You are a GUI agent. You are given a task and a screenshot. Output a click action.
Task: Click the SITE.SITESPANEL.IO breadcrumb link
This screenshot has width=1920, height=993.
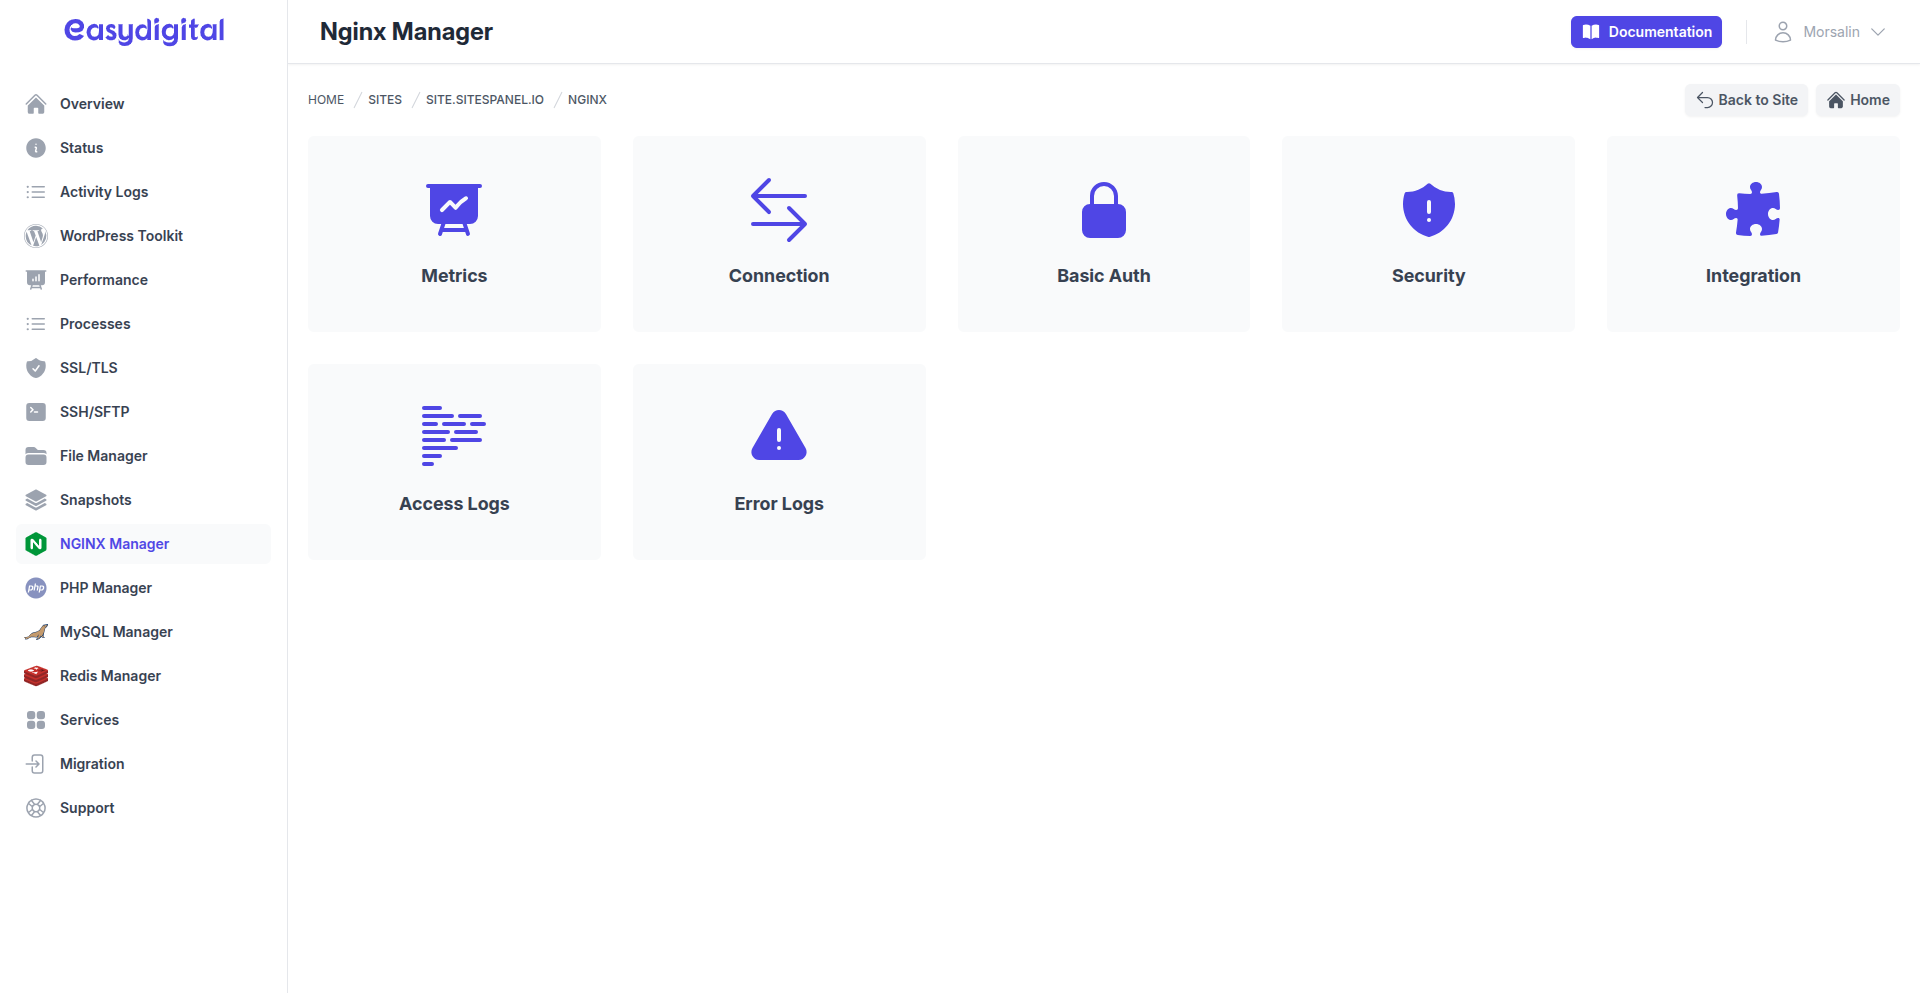(x=485, y=99)
